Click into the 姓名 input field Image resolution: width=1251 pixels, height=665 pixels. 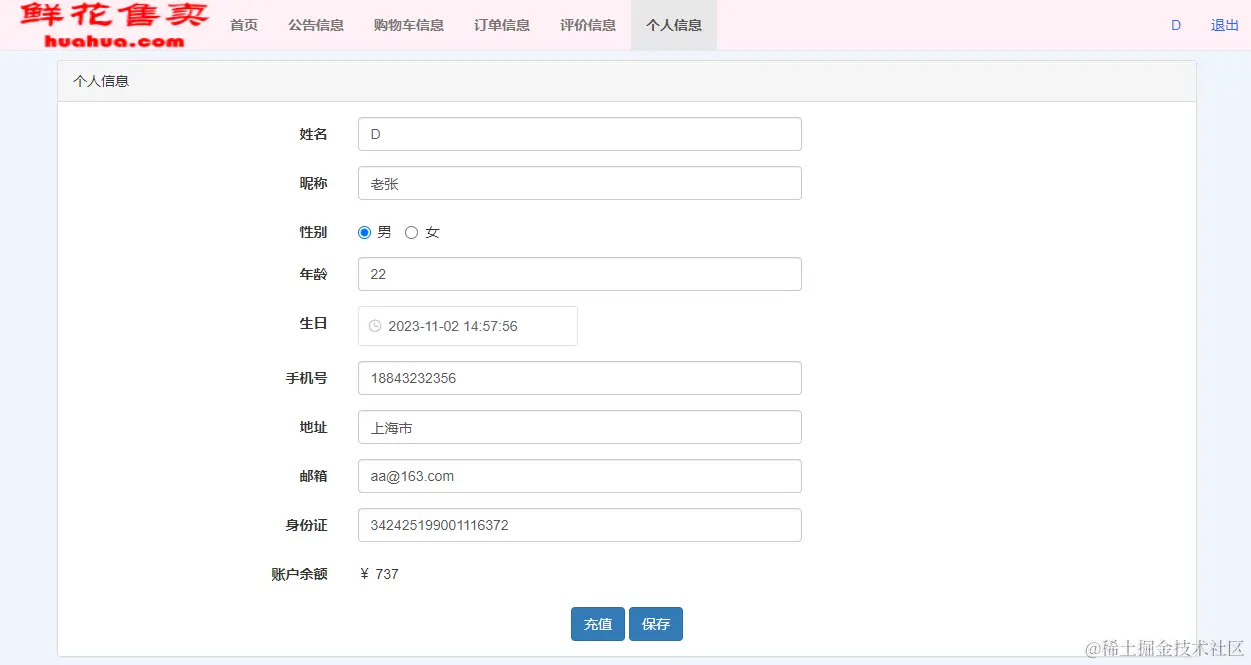580,134
